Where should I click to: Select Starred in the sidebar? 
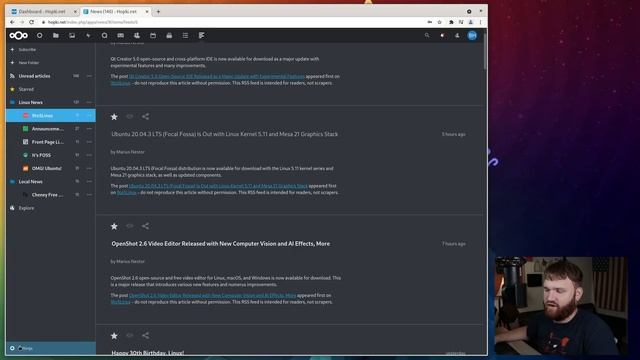26,89
